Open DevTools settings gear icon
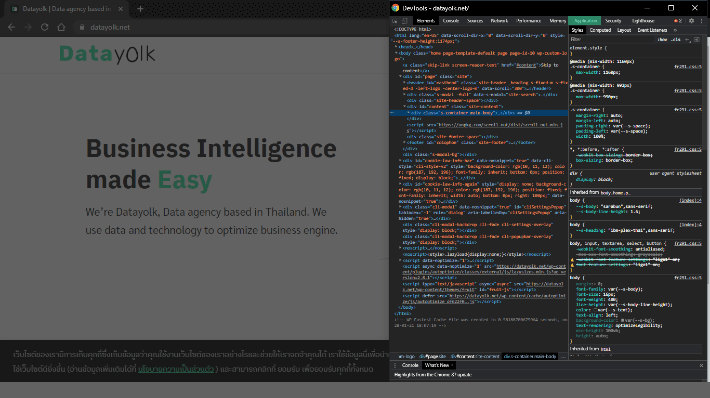The width and height of the screenshot is (710, 398). (691, 21)
